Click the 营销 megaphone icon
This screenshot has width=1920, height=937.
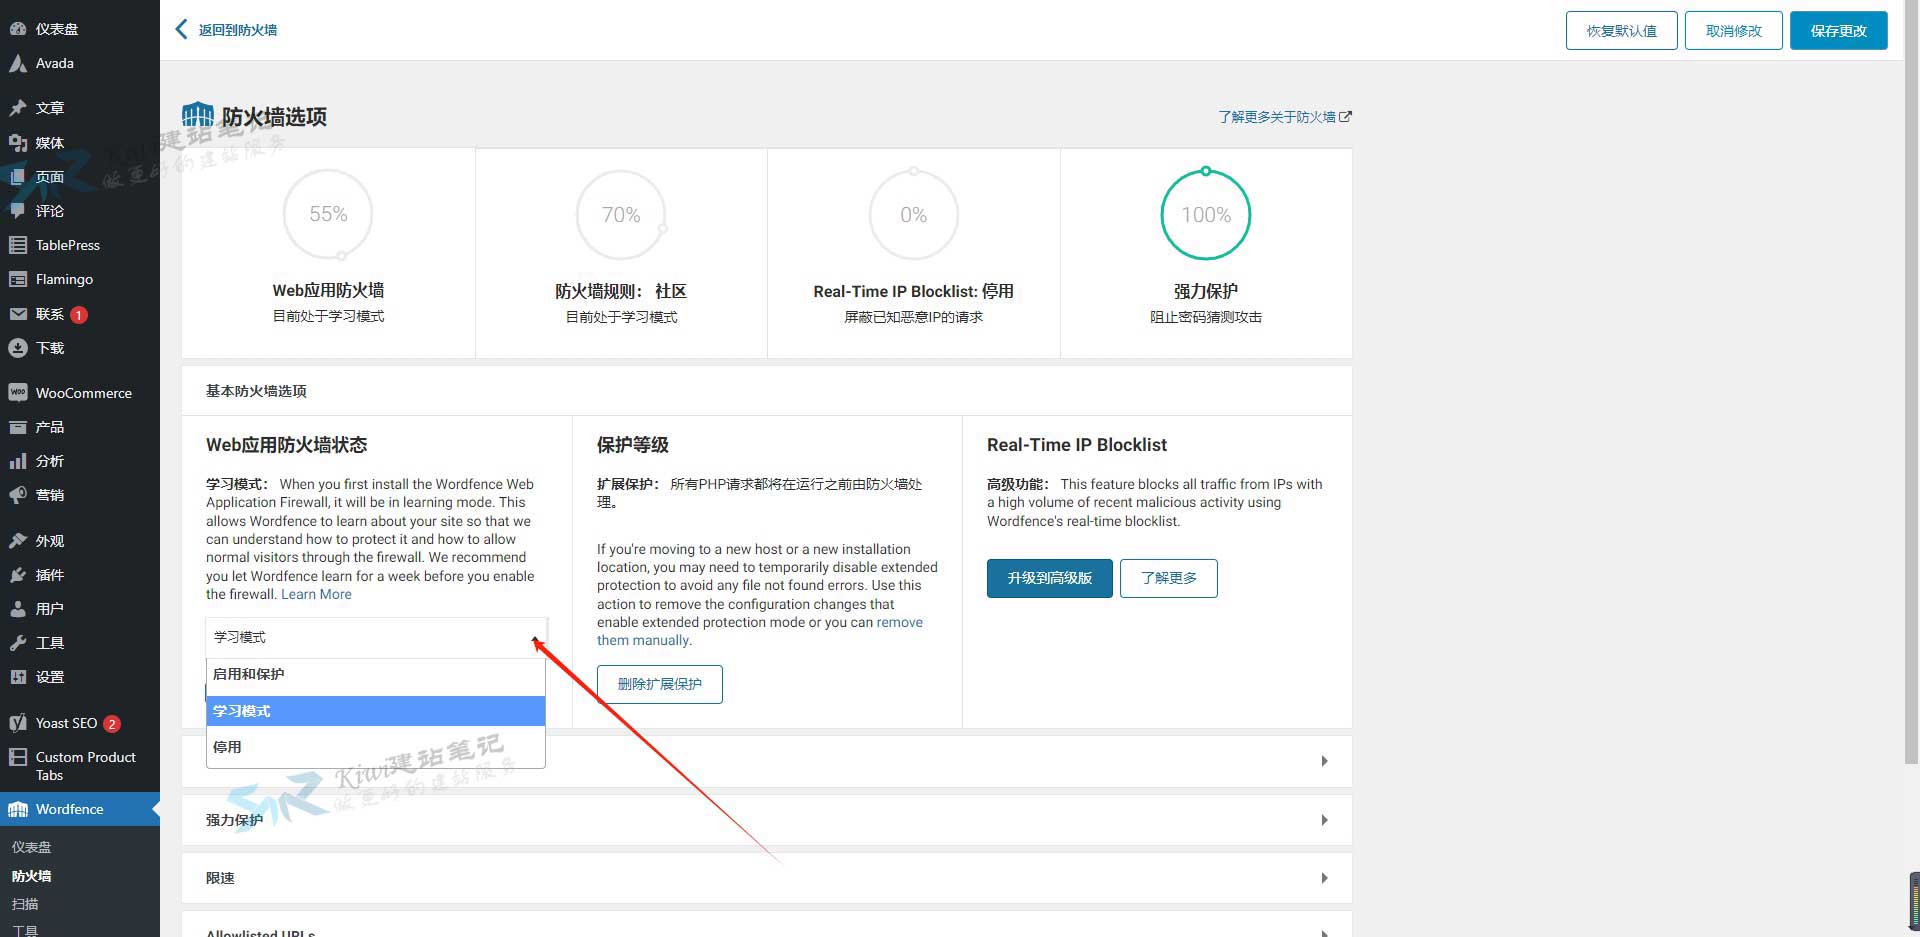pos(18,495)
